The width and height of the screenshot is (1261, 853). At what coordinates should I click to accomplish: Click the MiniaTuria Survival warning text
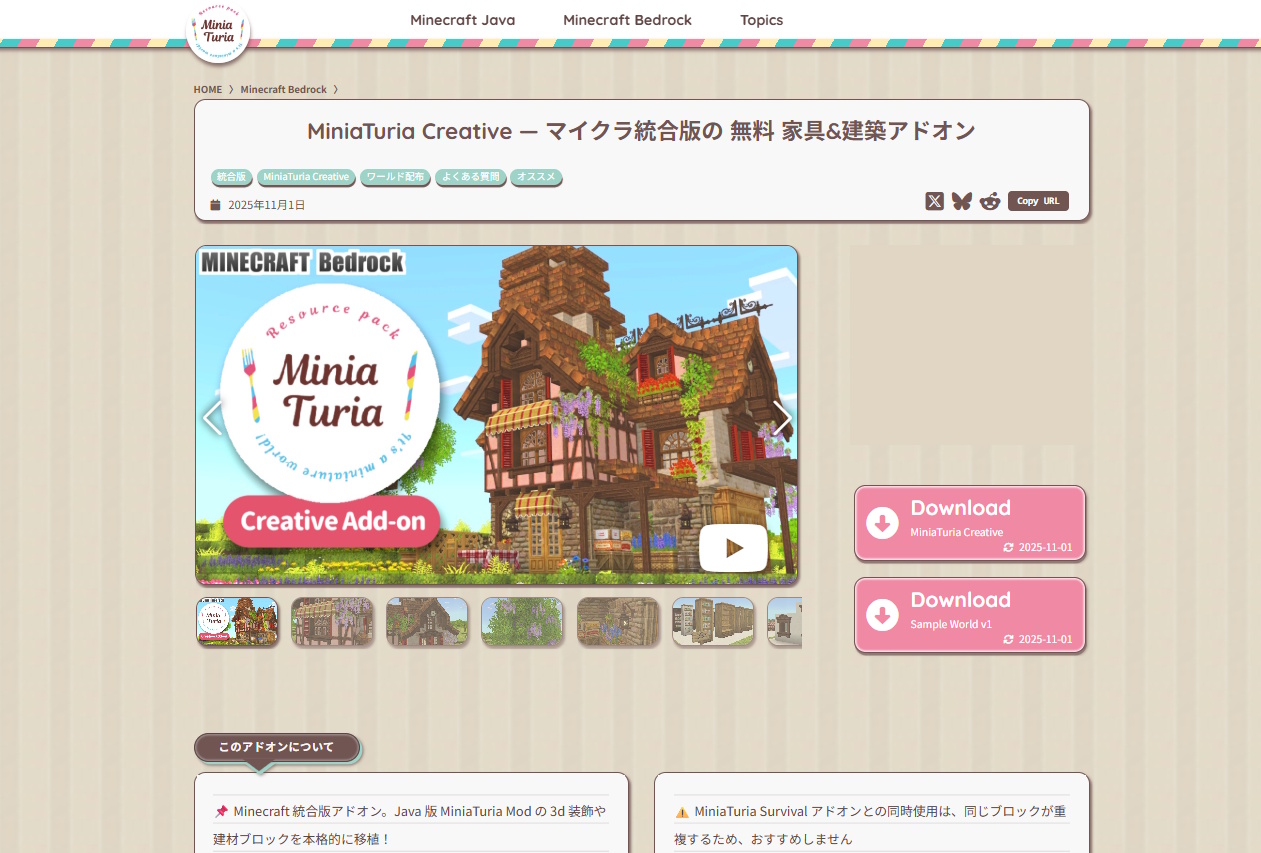point(871,825)
